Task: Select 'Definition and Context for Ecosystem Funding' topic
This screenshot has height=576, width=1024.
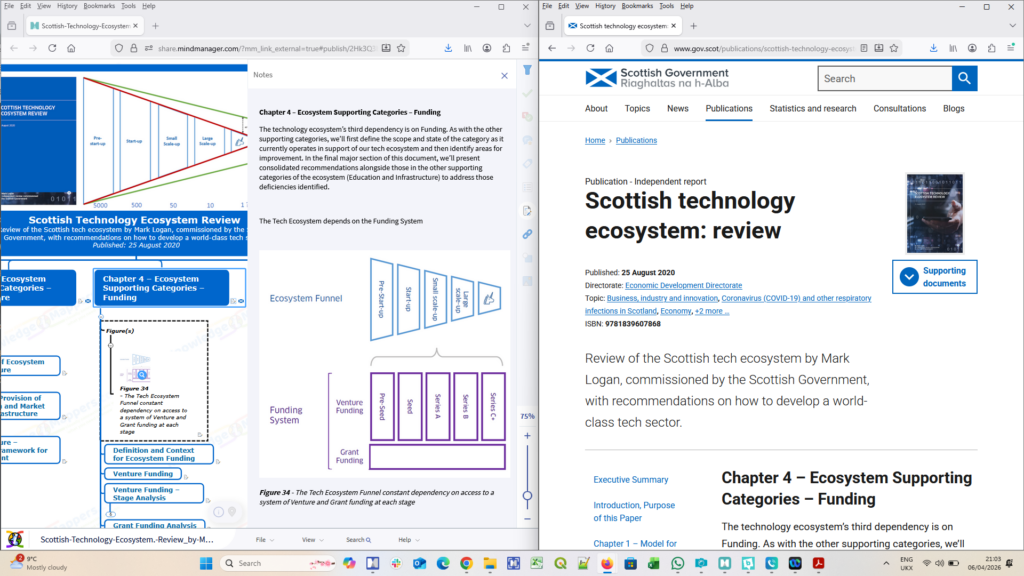Action: 159,454
